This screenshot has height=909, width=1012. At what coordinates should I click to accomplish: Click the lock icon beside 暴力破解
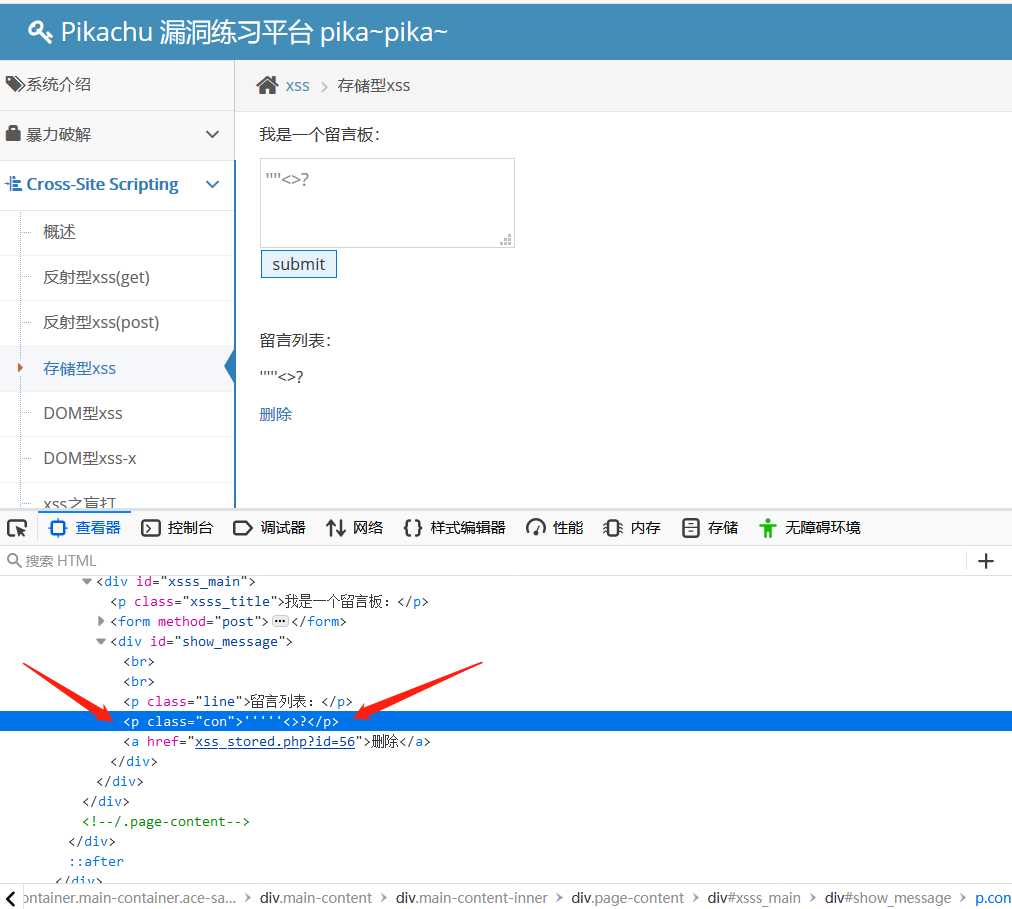13,134
